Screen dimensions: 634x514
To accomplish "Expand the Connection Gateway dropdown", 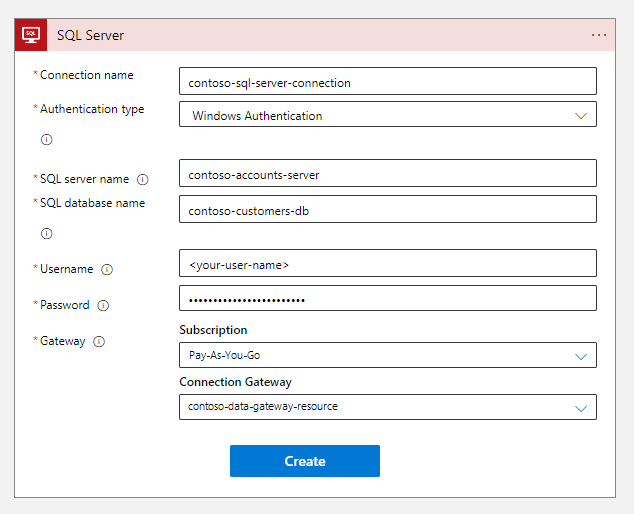I will point(581,407).
